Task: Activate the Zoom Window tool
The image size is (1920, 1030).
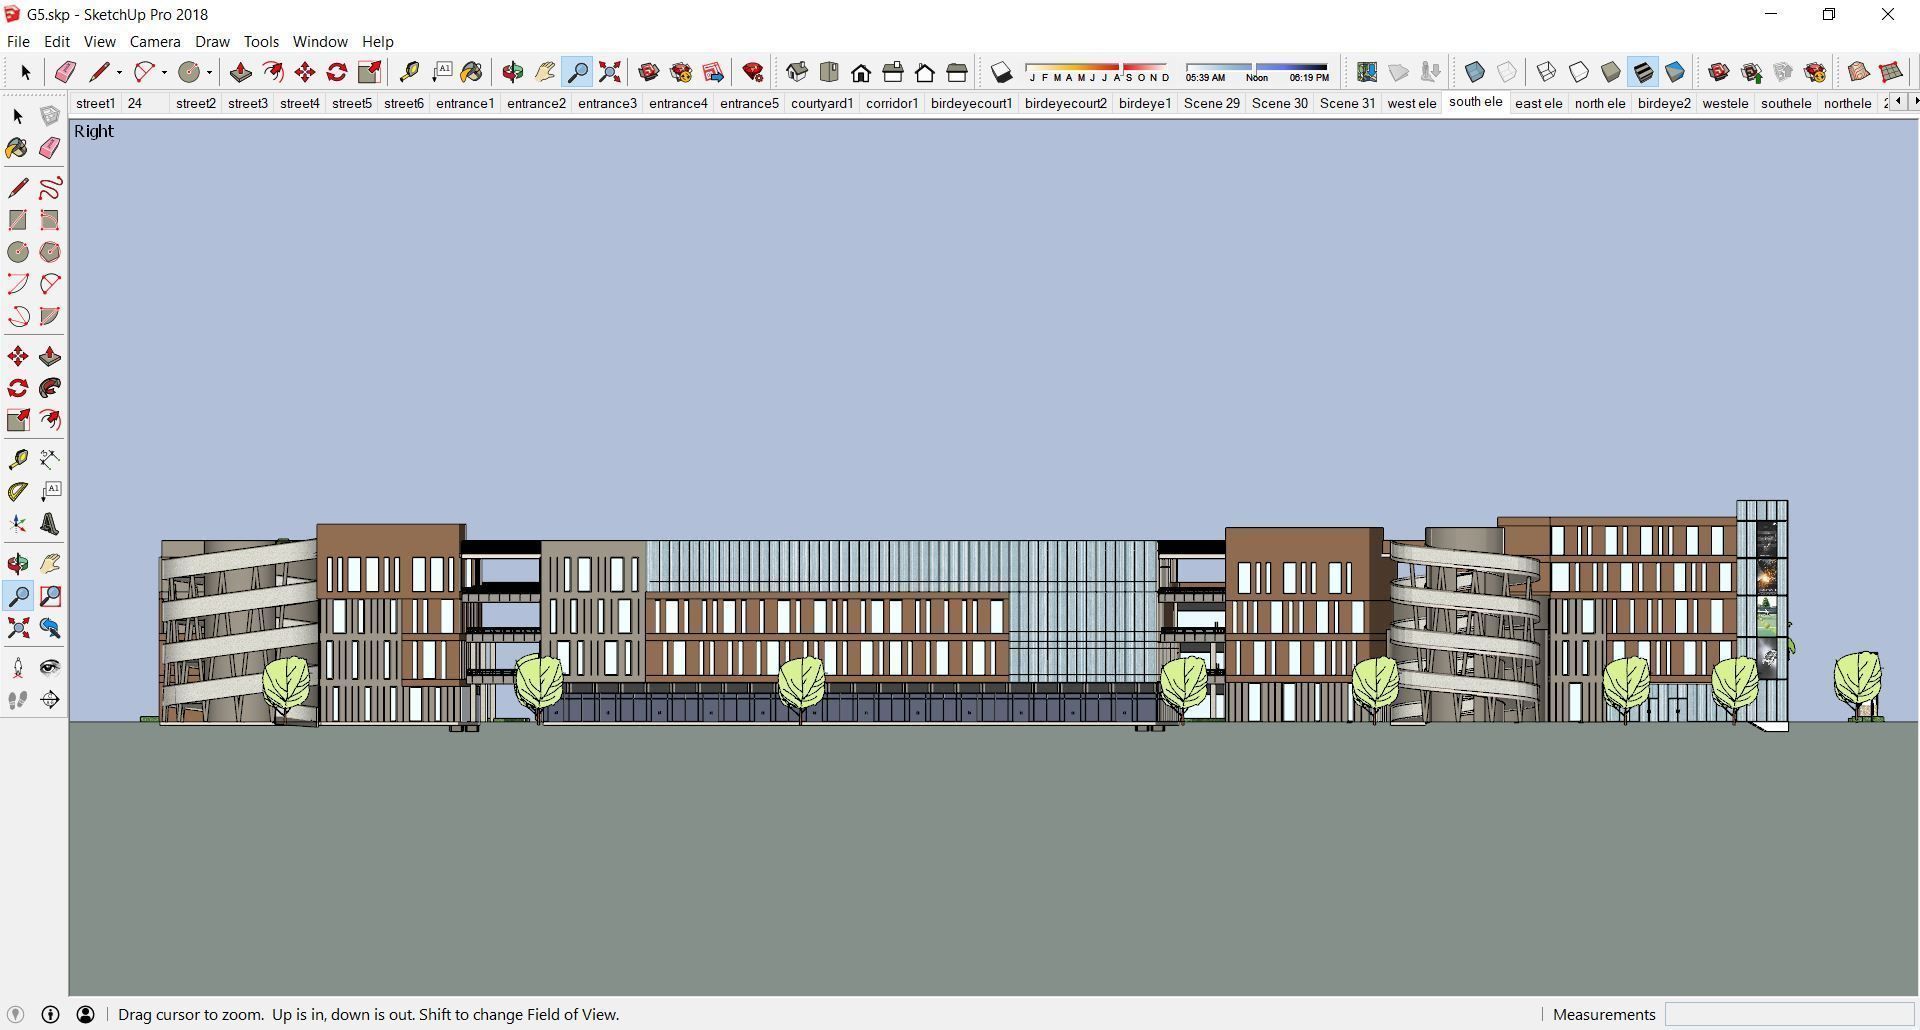Action: coord(50,596)
